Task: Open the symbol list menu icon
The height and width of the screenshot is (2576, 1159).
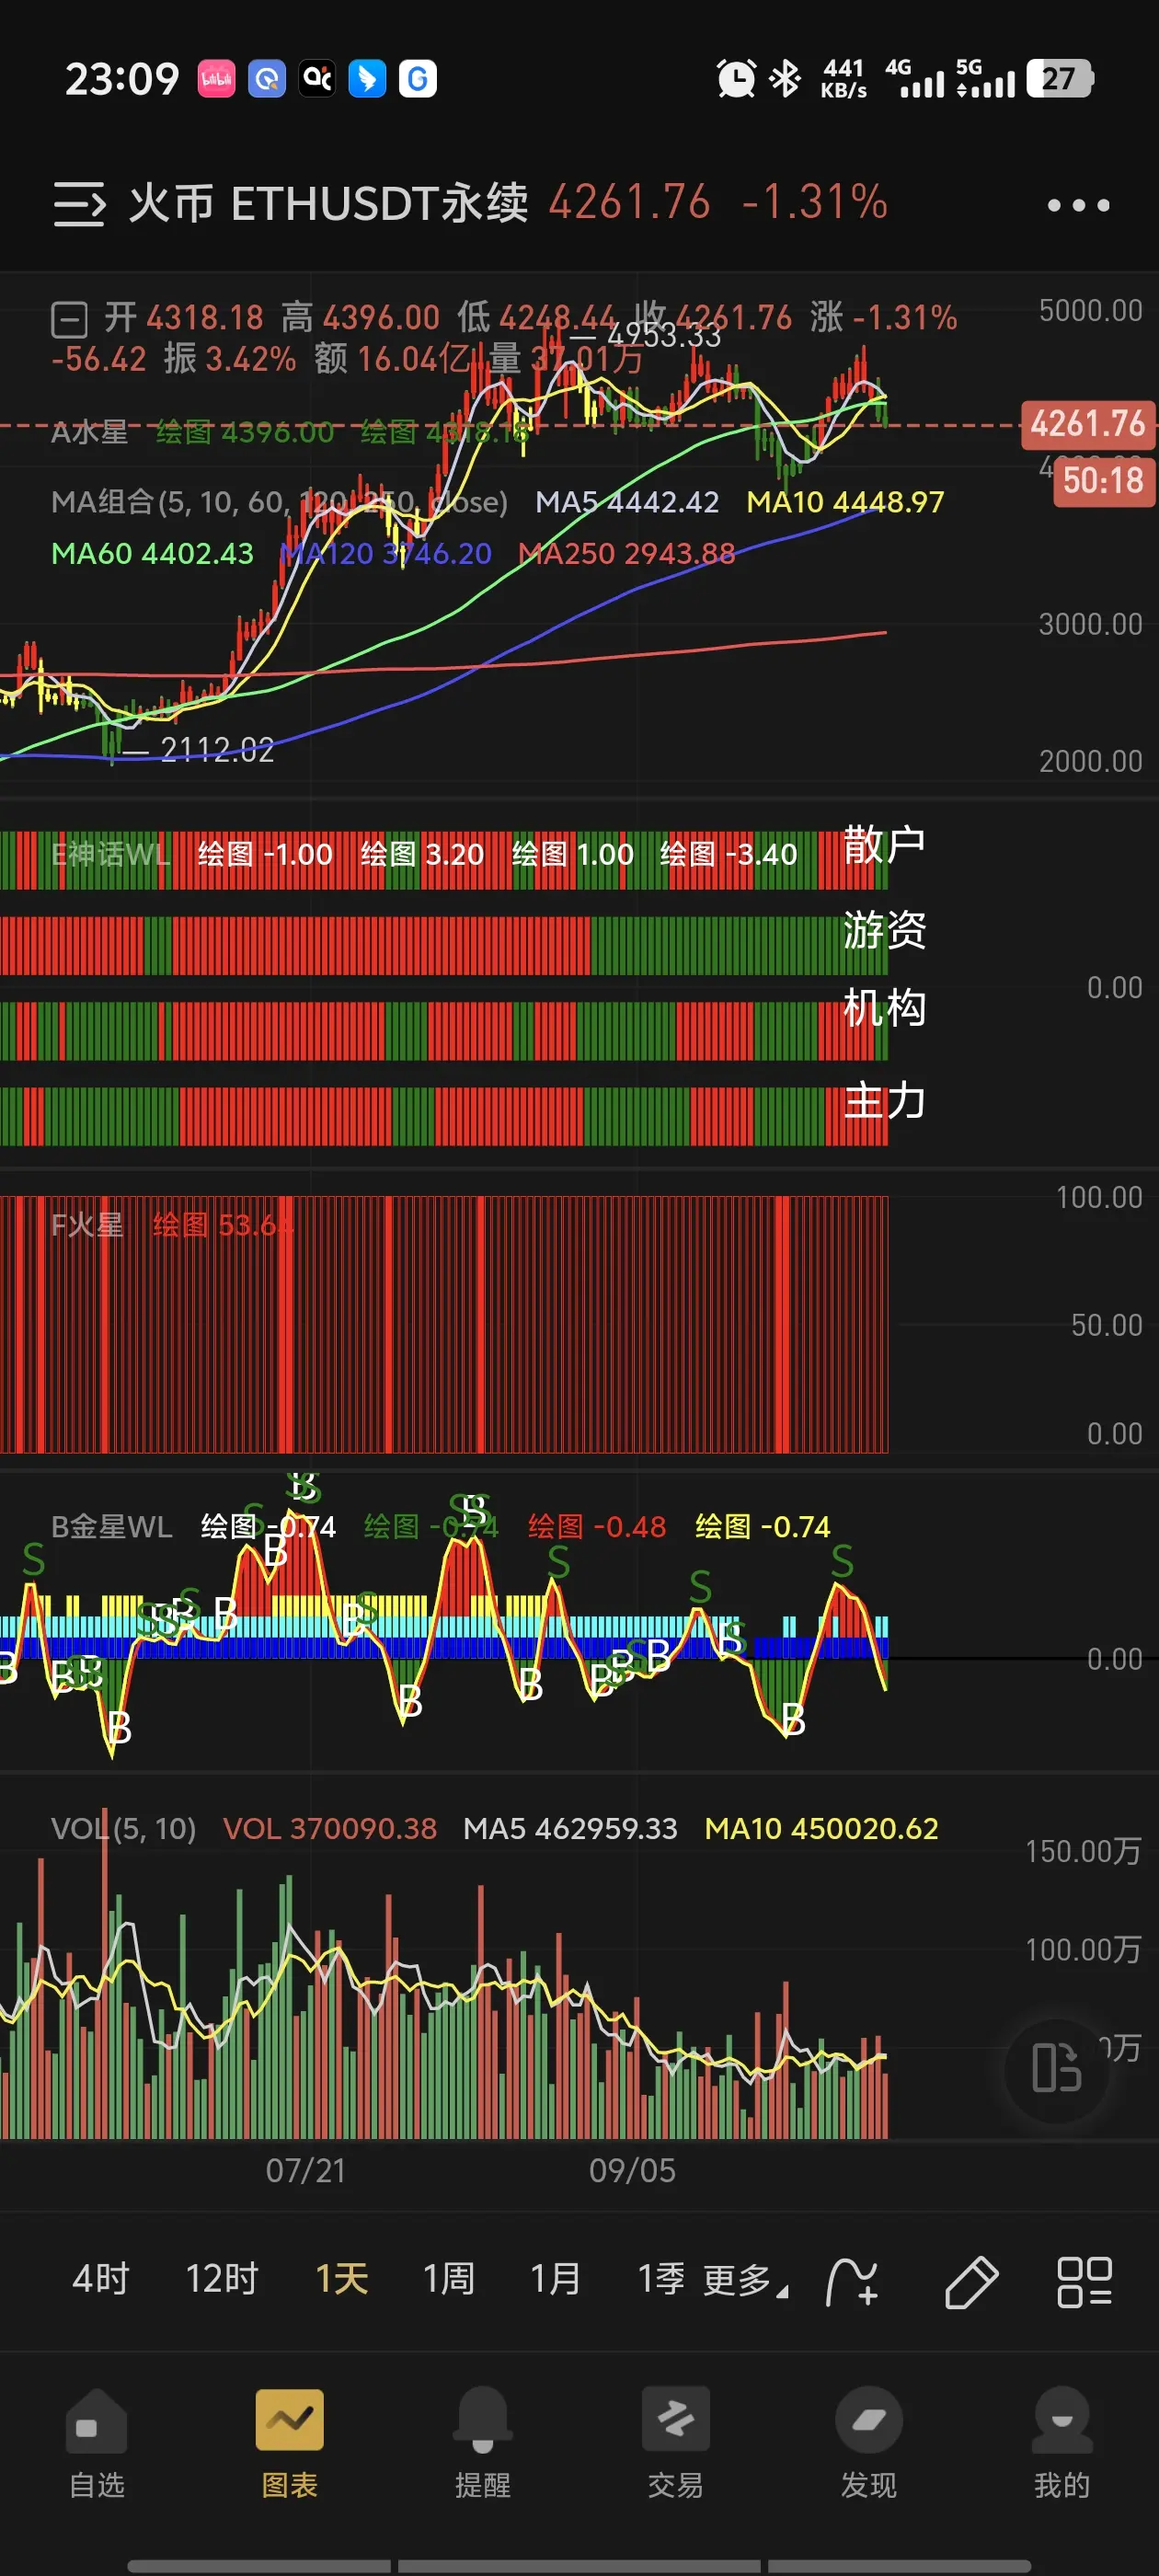Action: tap(79, 204)
